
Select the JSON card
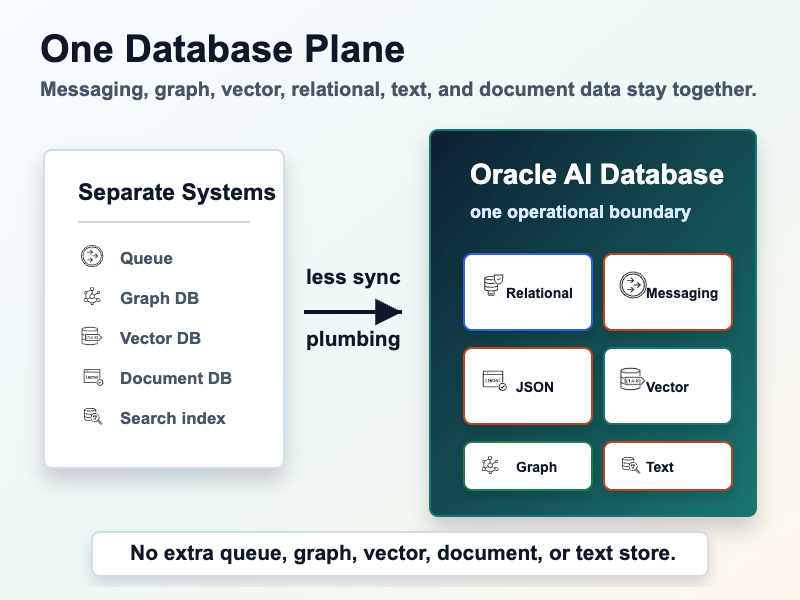click(x=528, y=386)
